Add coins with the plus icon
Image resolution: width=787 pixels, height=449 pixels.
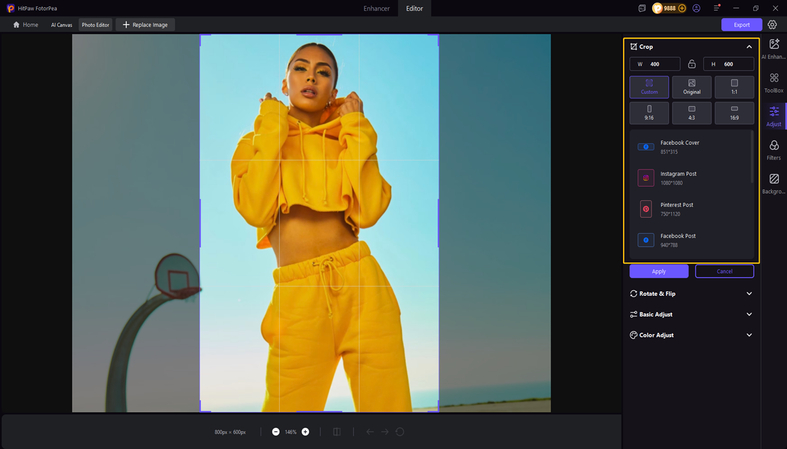coord(682,8)
